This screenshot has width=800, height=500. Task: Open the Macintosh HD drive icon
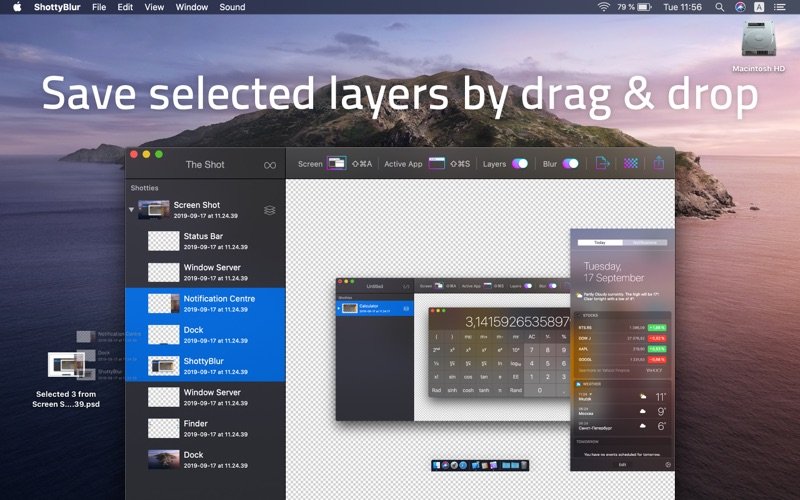click(758, 40)
